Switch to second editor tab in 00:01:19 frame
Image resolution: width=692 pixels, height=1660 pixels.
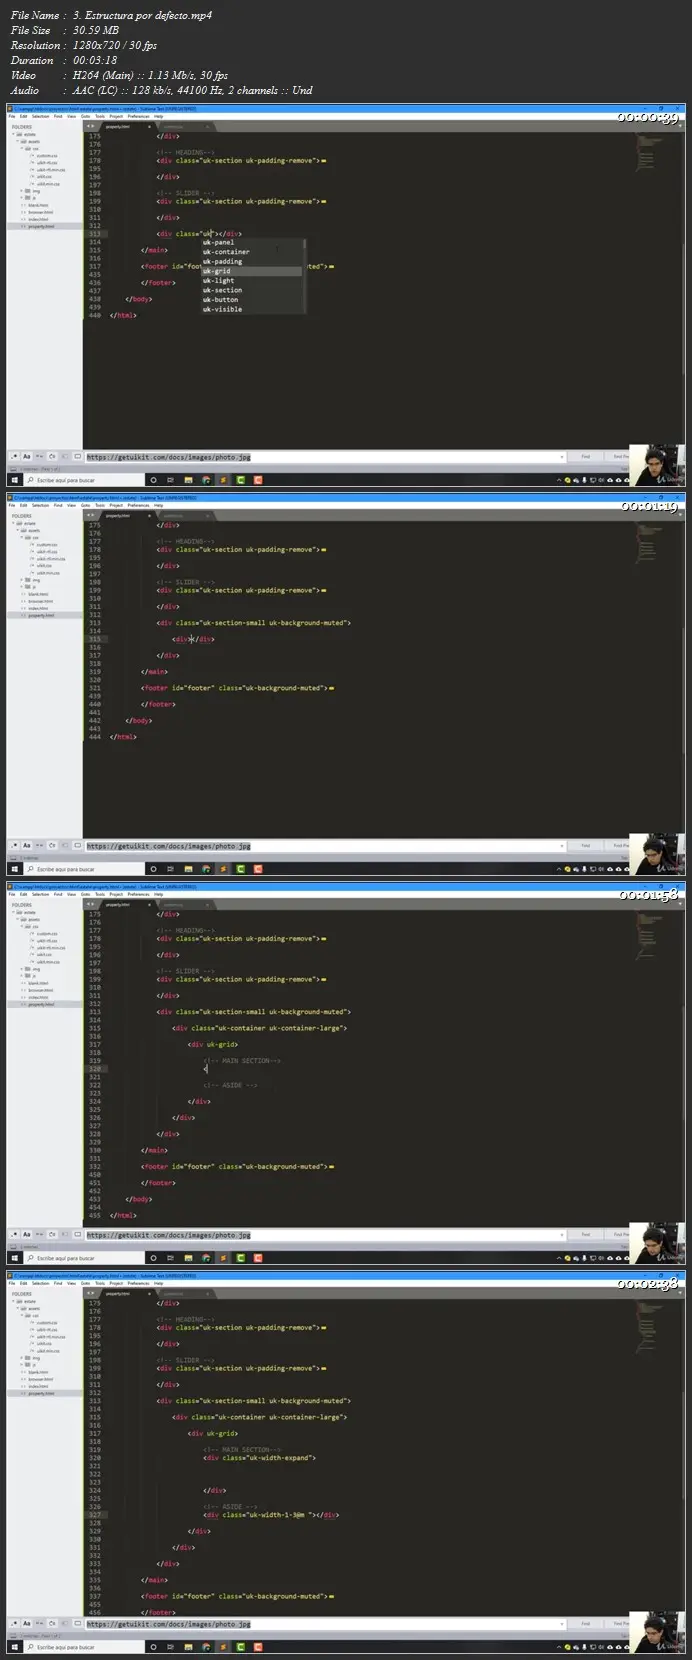[185, 515]
